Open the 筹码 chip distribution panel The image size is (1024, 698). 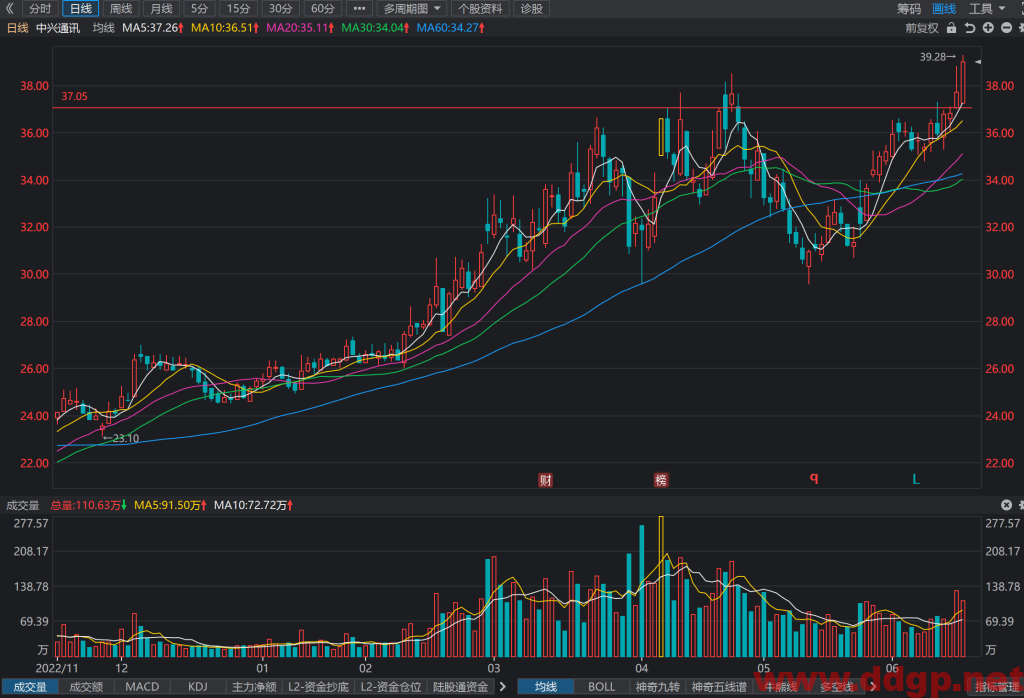[x=908, y=8]
